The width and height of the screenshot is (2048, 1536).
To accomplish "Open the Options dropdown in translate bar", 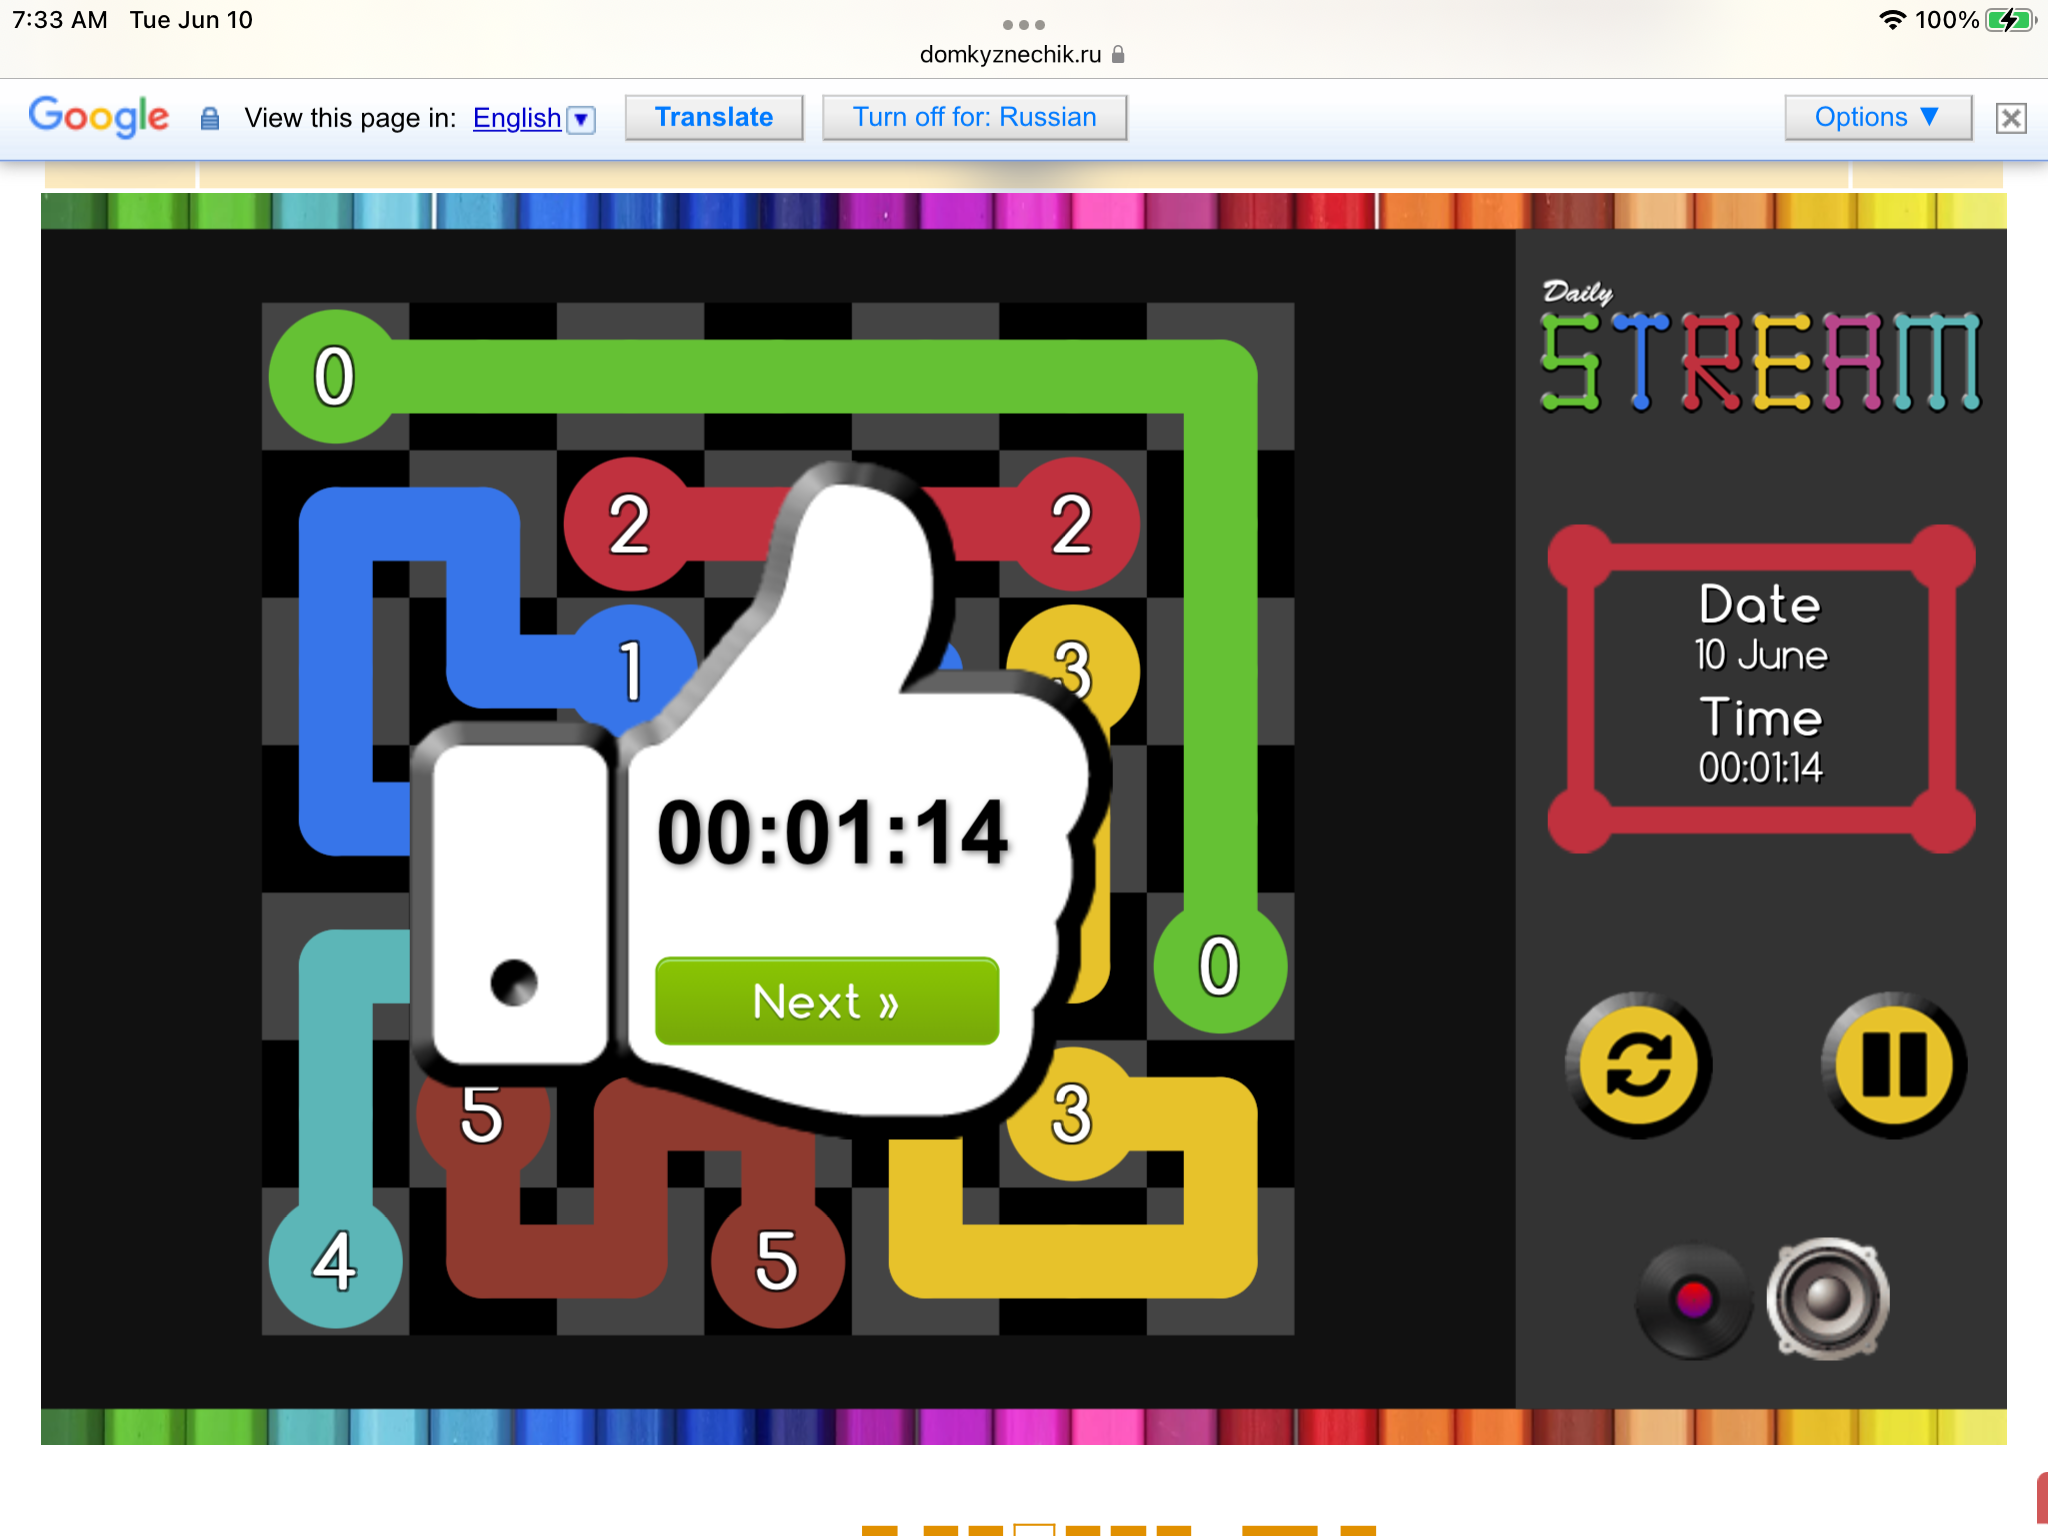I will (1878, 118).
